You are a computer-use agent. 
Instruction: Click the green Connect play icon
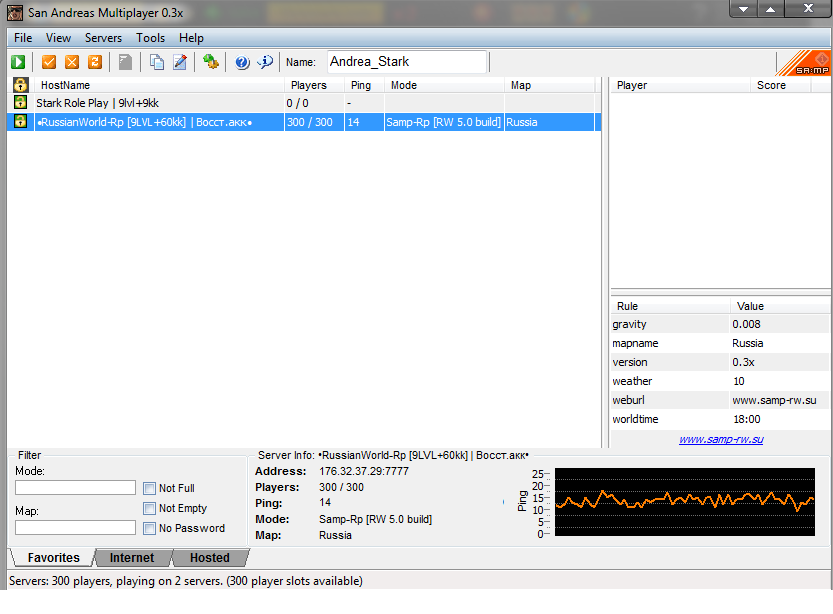coord(18,62)
